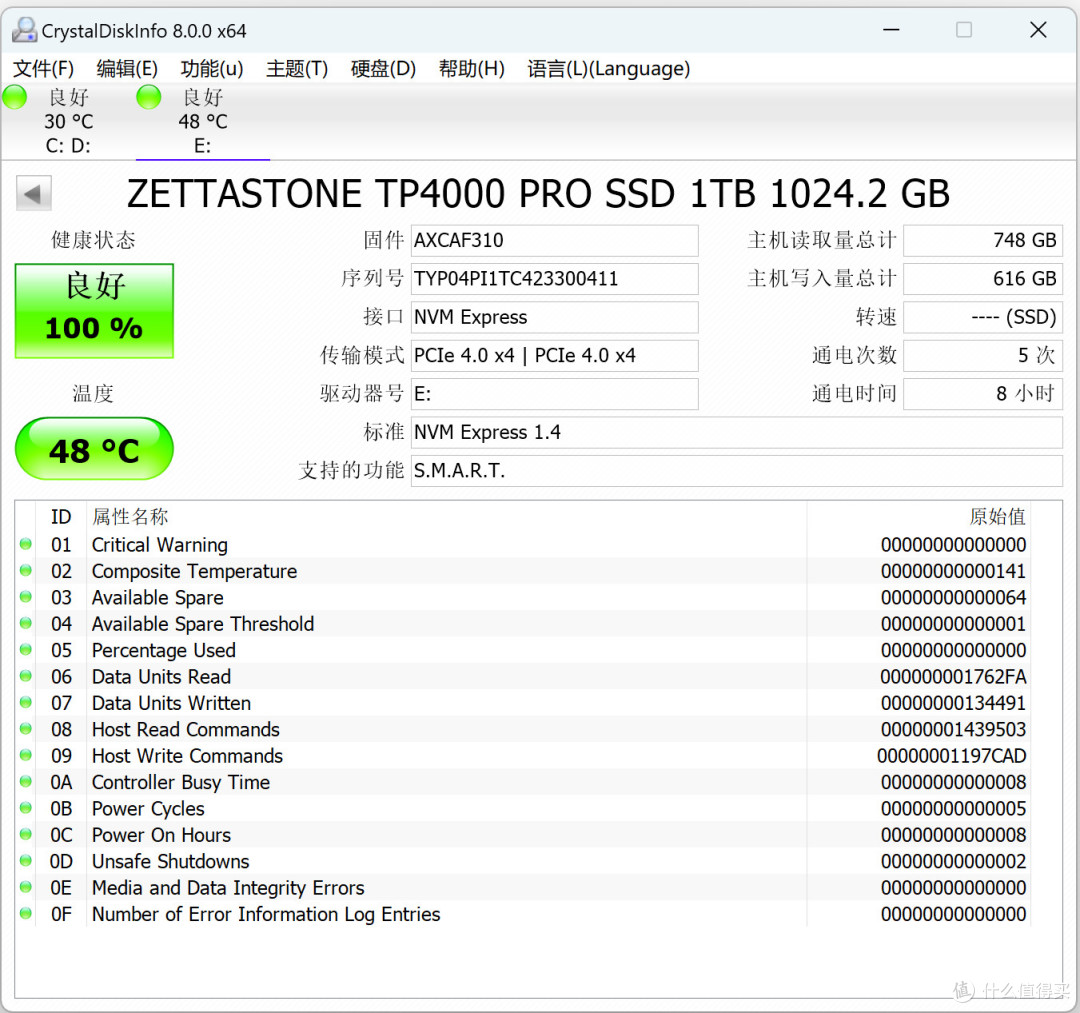Open the 硬盘(D) menu
Screen dimensions: 1080x1013
pos(383,69)
